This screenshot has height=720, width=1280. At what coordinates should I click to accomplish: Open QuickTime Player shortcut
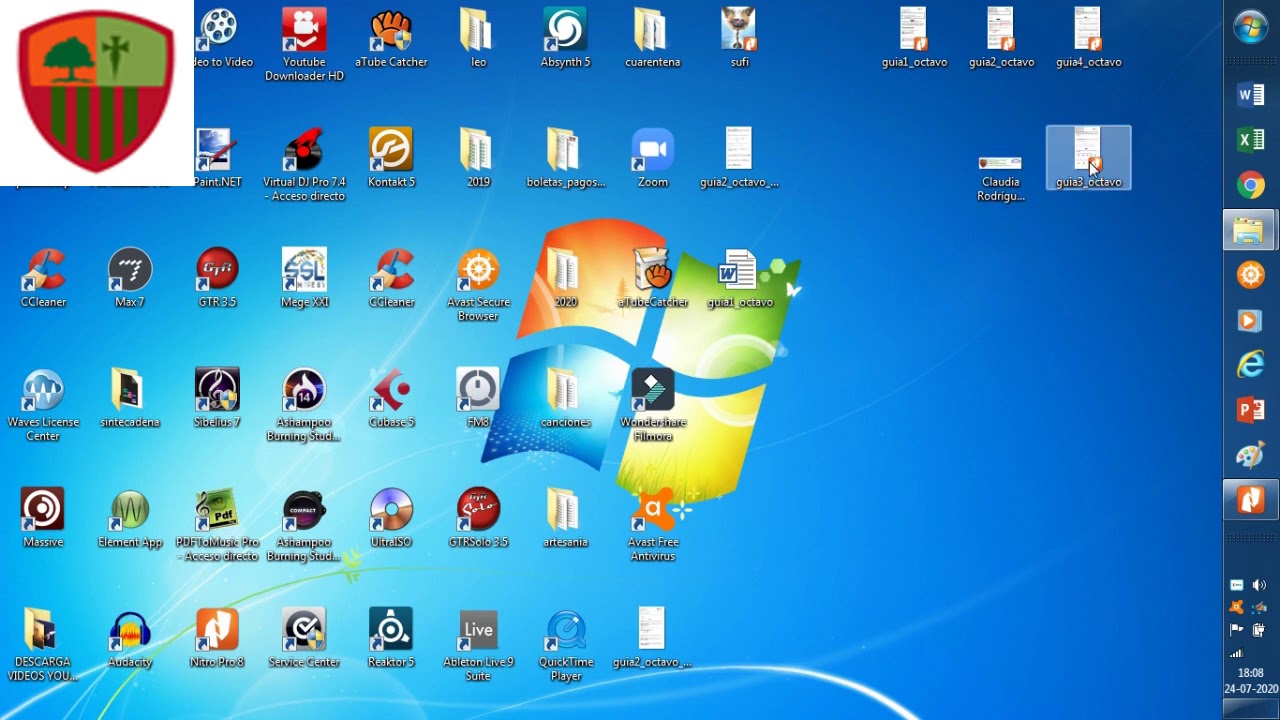[x=565, y=644]
